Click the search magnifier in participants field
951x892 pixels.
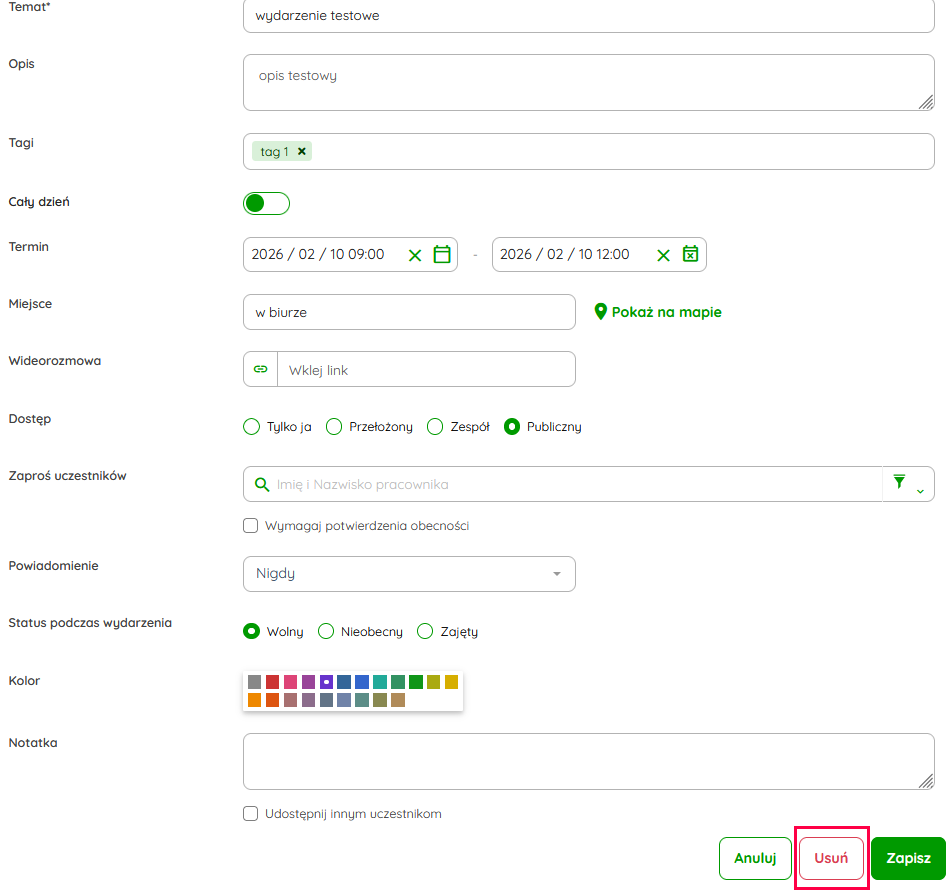[x=262, y=484]
